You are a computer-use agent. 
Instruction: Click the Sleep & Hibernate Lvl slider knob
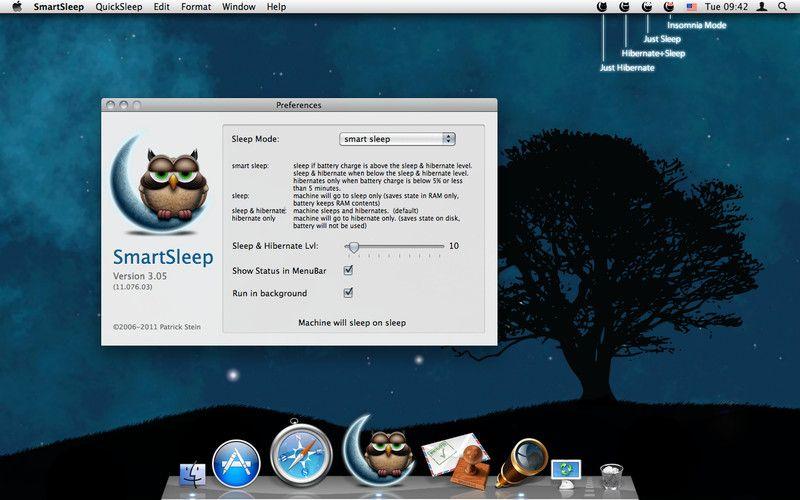click(353, 247)
